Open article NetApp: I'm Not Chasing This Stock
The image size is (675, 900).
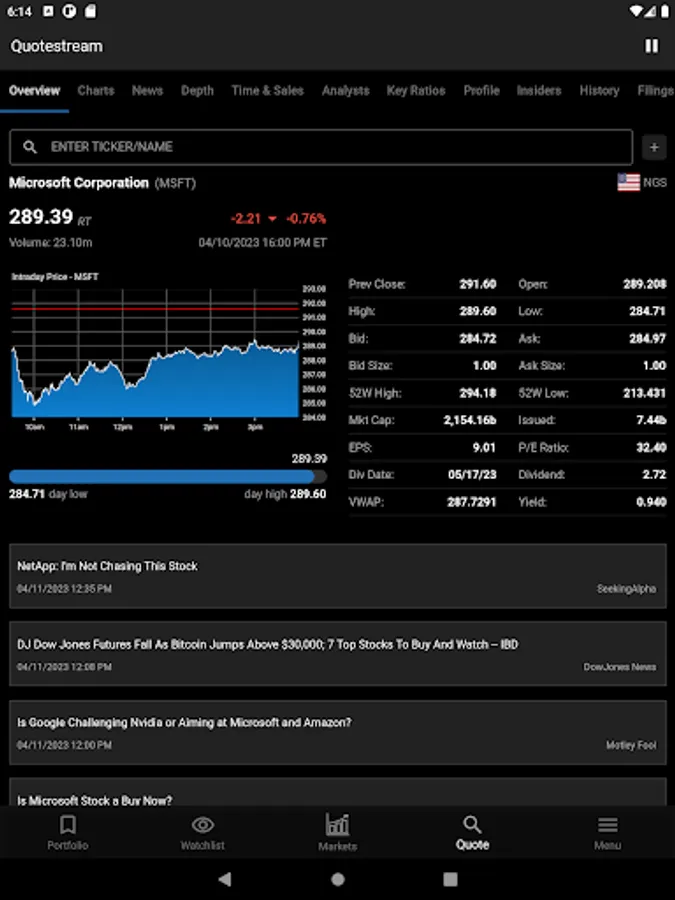[338, 576]
